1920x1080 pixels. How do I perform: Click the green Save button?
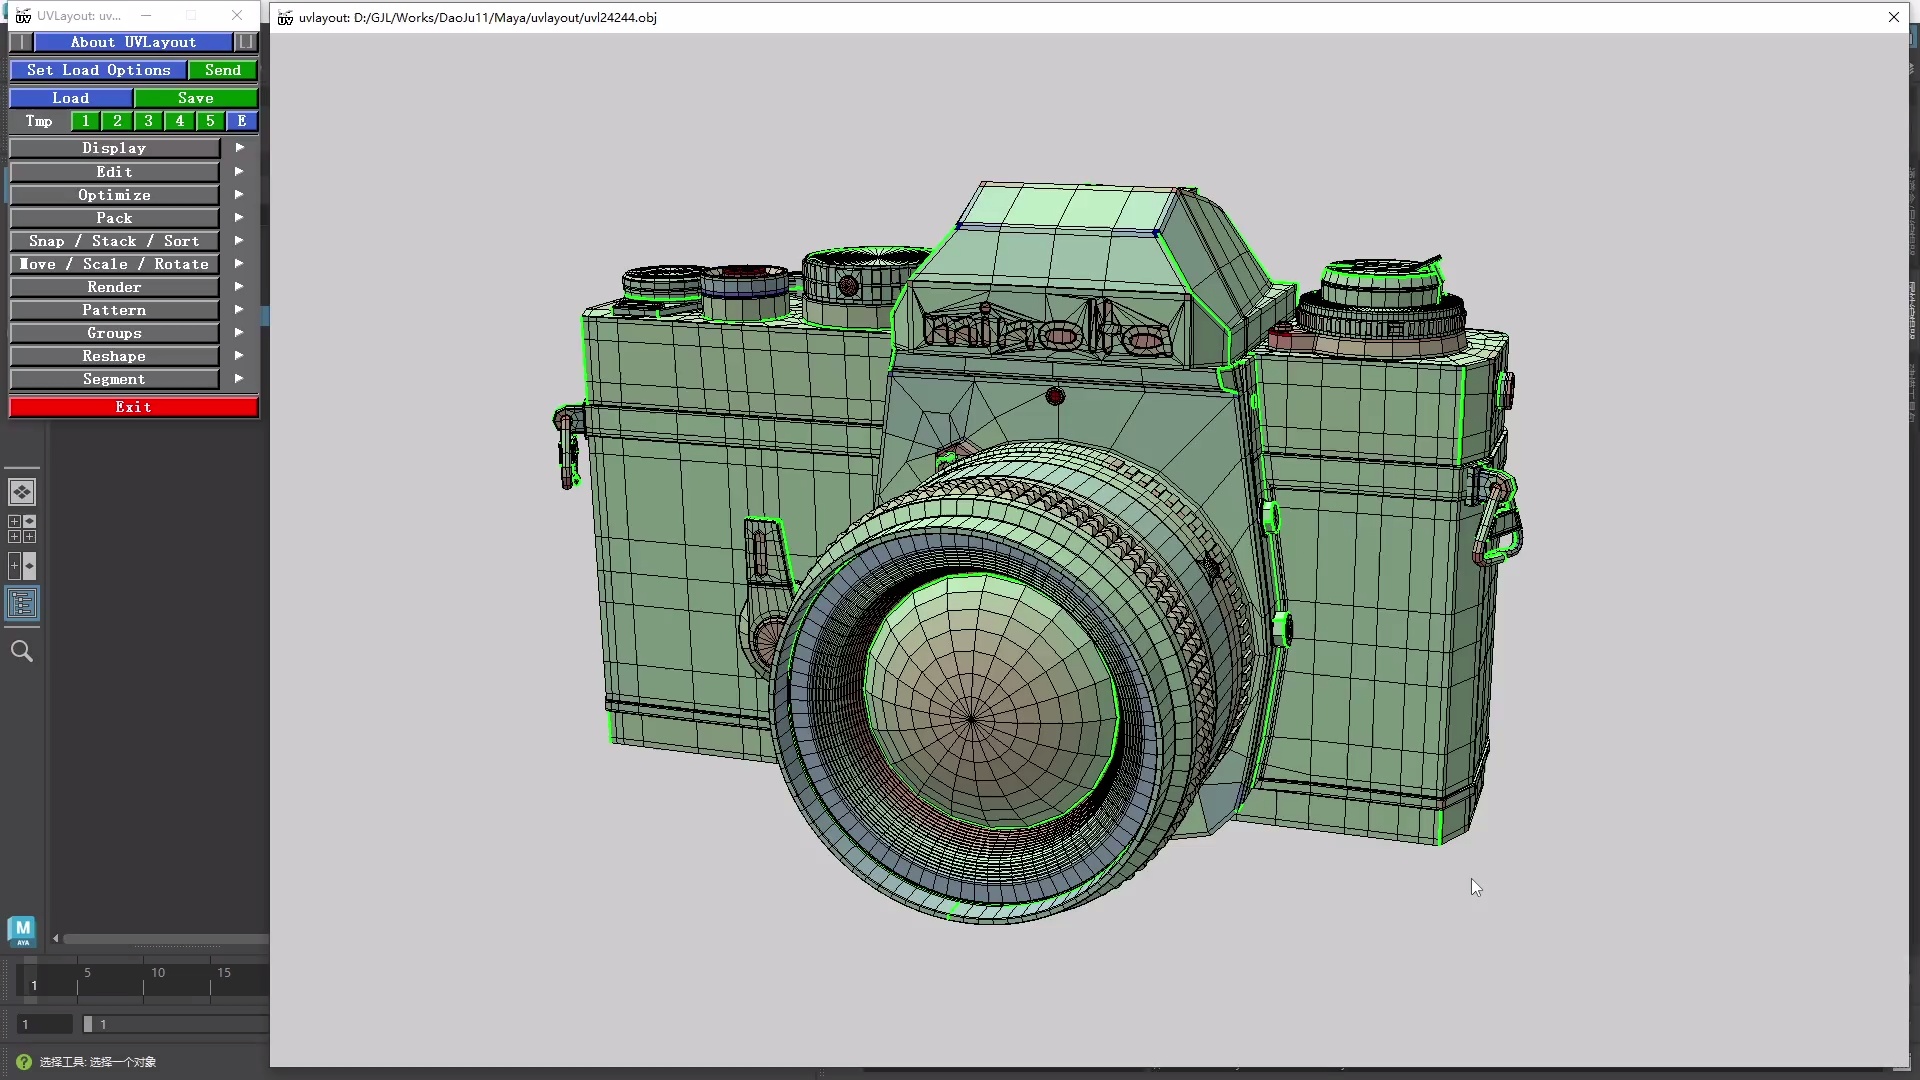tap(196, 98)
